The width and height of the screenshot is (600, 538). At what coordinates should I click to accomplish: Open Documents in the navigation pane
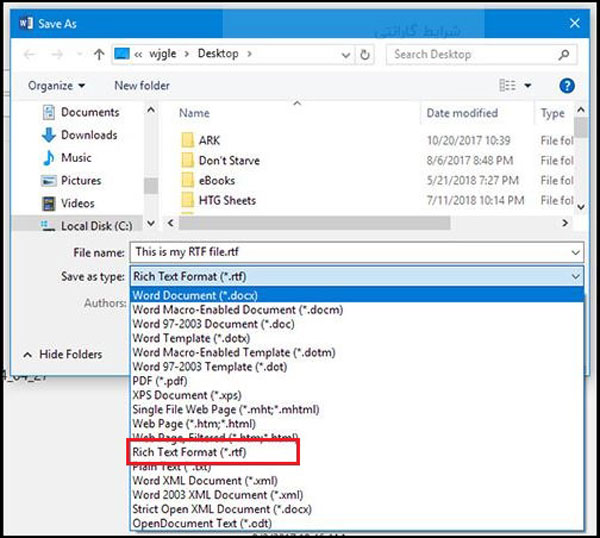click(x=80, y=112)
